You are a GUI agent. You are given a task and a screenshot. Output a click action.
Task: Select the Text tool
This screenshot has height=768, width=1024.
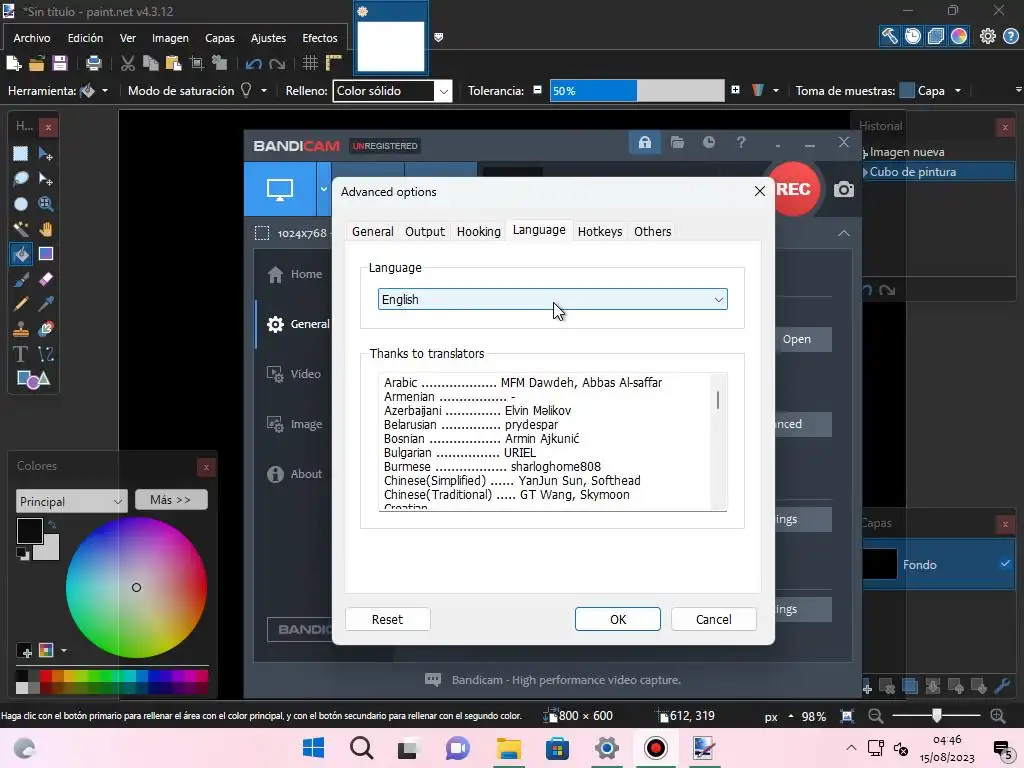click(20, 354)
